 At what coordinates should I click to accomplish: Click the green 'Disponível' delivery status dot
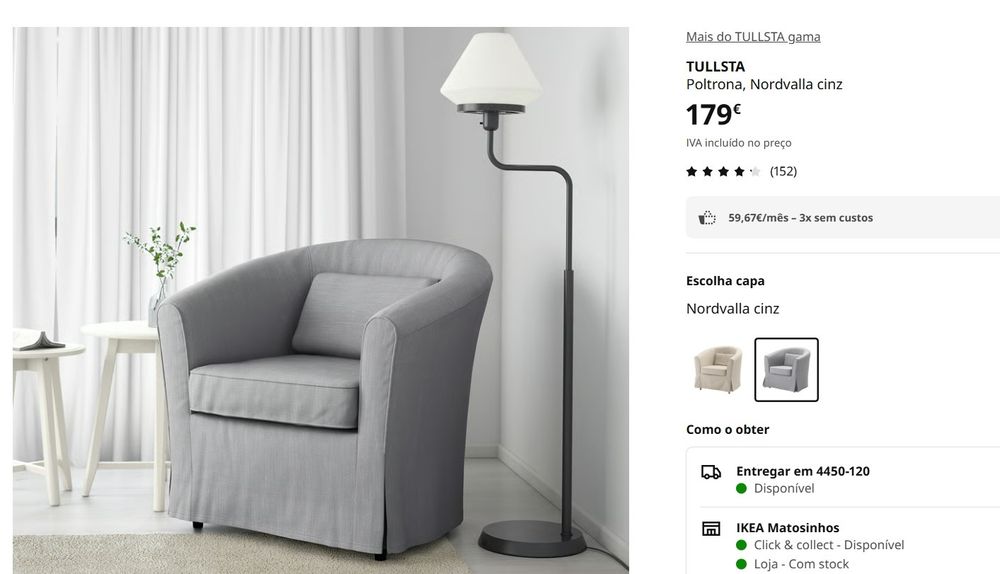(x=741, y=489)
